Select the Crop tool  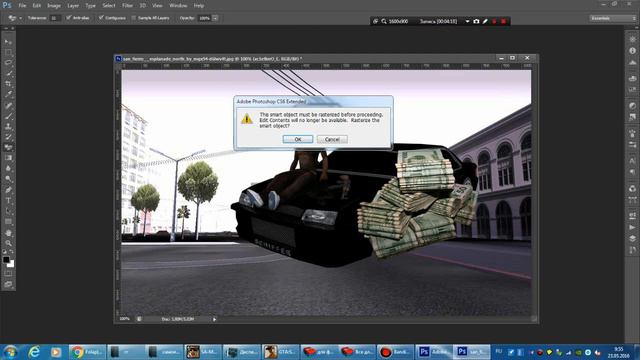tap(8, 84)
